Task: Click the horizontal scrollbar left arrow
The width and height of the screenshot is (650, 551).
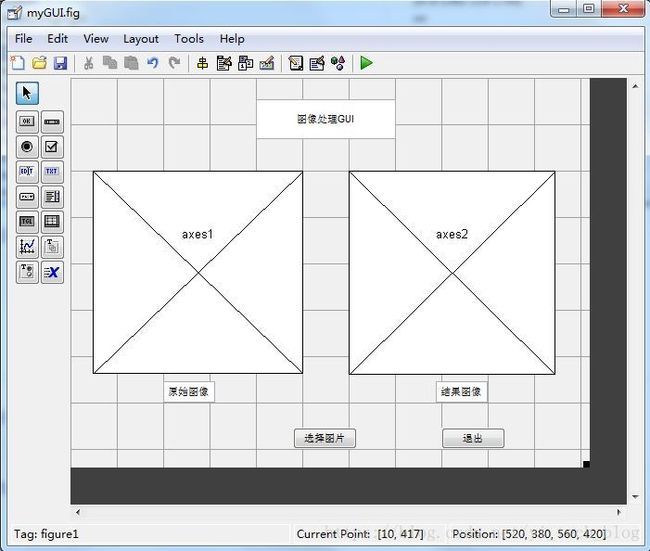Action: pyautogui.click(x=78, y=512)
